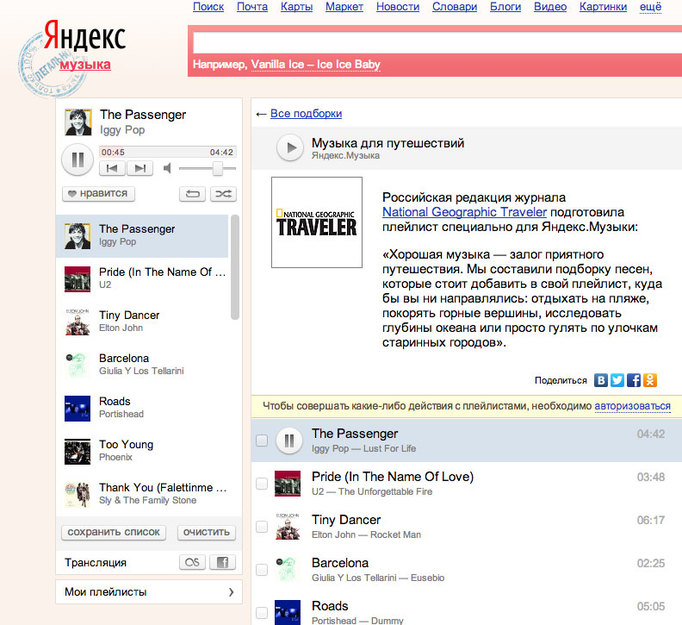Click the 'Vanilla Ice – Ice Ice Baby' example

[316, 64]
